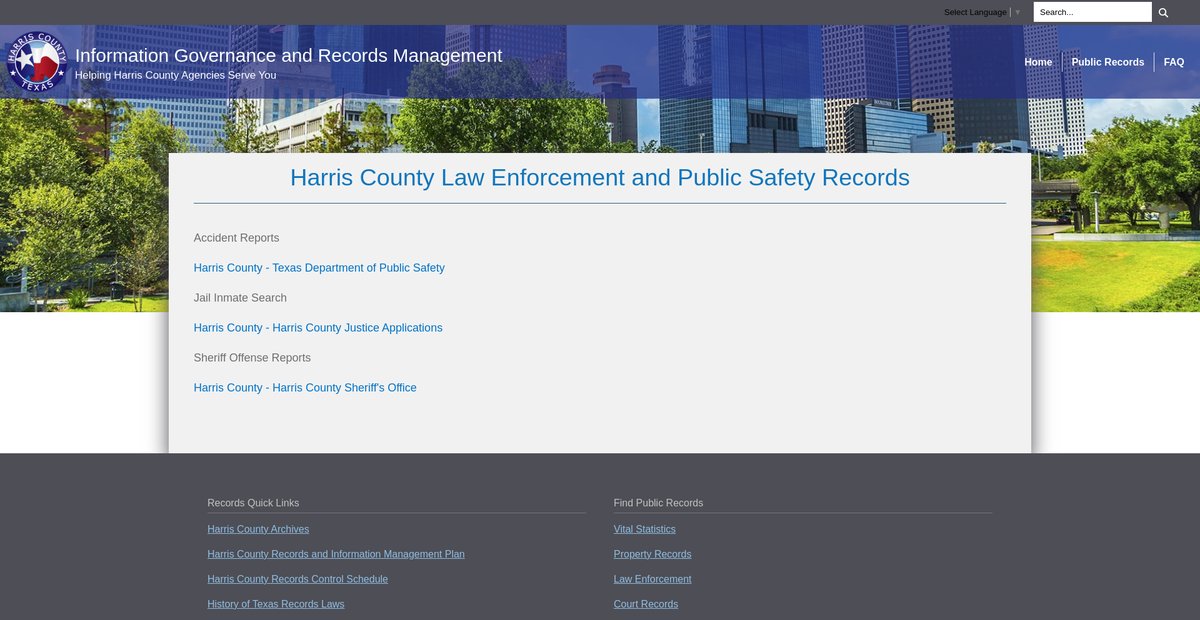The width and height of the screenshot is (1200, 620).
Task: Click the Sheriff Offense Reports heading text
Action: [x=252, y=358]
